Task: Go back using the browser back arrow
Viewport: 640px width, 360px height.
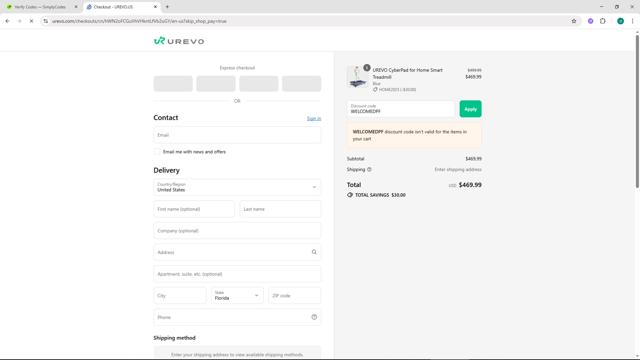Action: (x=7, y=21)
